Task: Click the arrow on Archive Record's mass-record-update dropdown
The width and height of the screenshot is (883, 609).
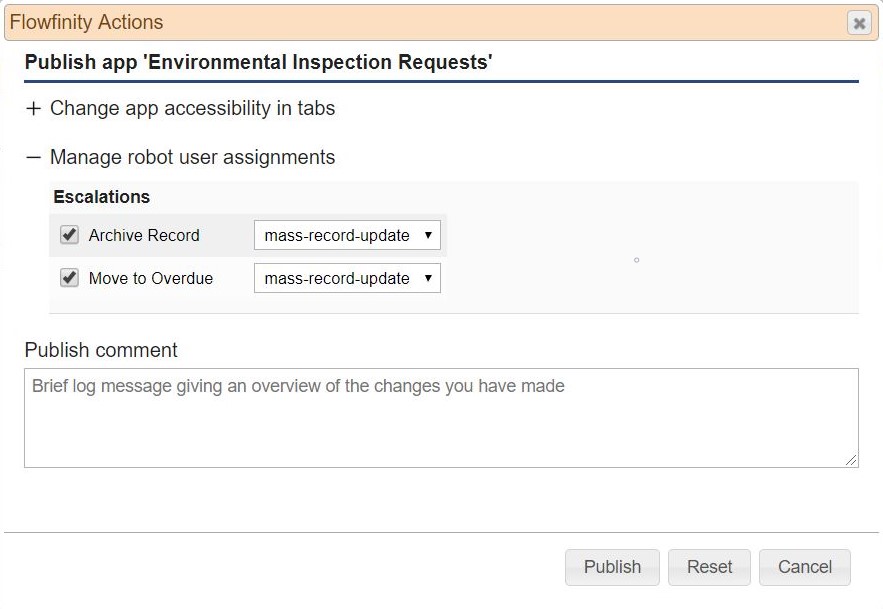Action: coord(428,236)
